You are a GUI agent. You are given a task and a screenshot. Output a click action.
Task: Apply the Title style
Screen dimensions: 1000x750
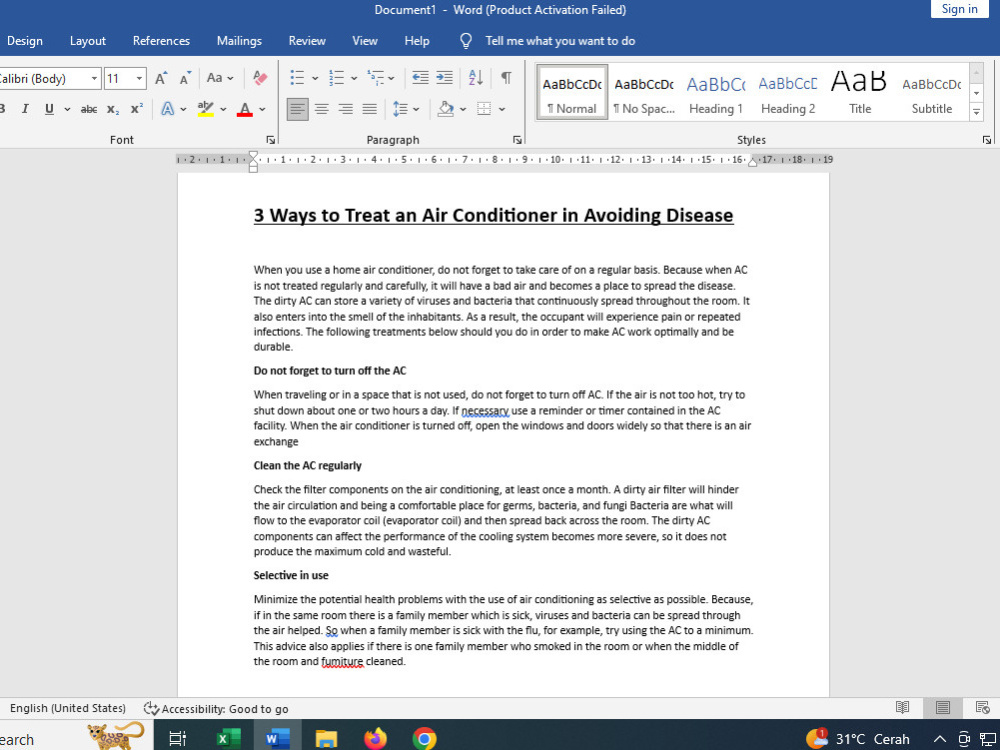tap(860, 92)
